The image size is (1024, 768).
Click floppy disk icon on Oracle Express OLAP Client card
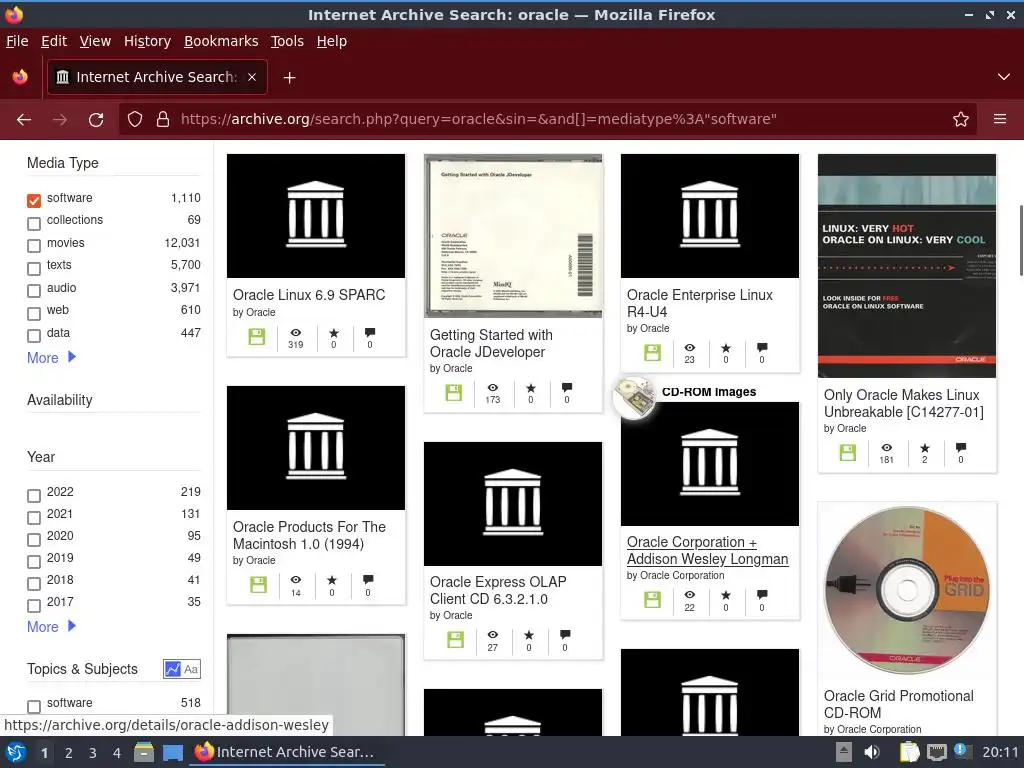[455, 639]
